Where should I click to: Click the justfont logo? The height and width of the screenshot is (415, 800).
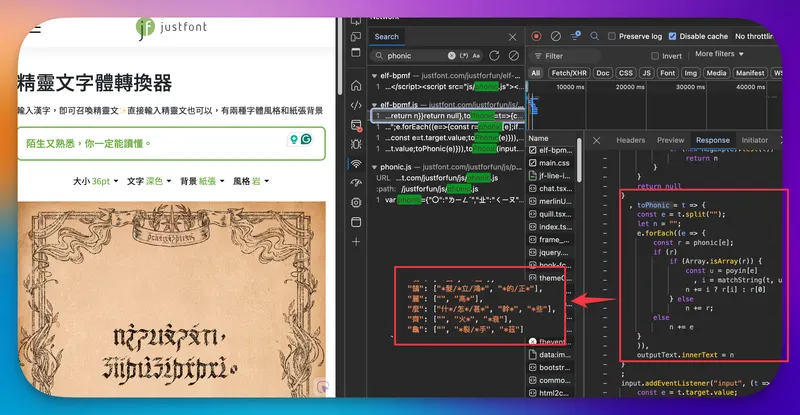coord(171,28)
